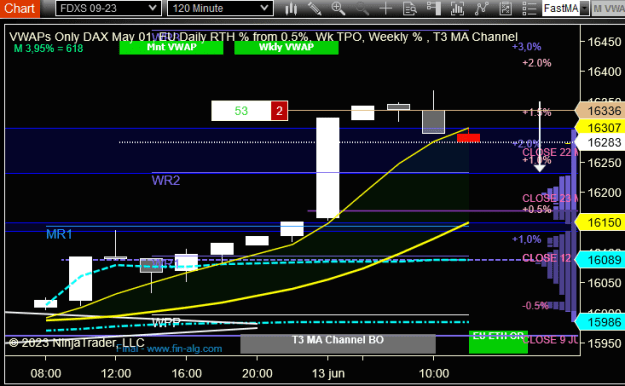Click the Chart Trader icon
625x386 pixels.
[433, 8]
